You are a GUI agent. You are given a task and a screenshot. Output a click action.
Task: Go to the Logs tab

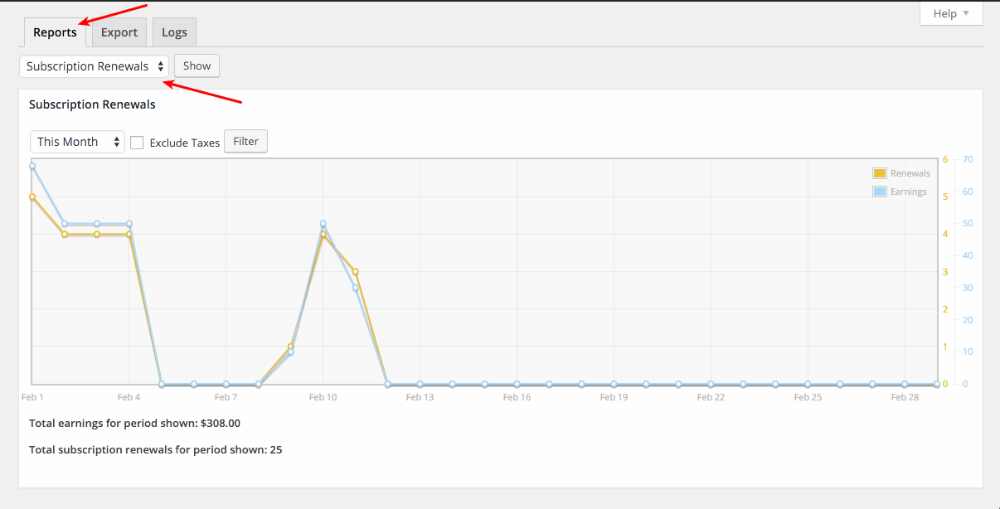click(x=174, y=32)
